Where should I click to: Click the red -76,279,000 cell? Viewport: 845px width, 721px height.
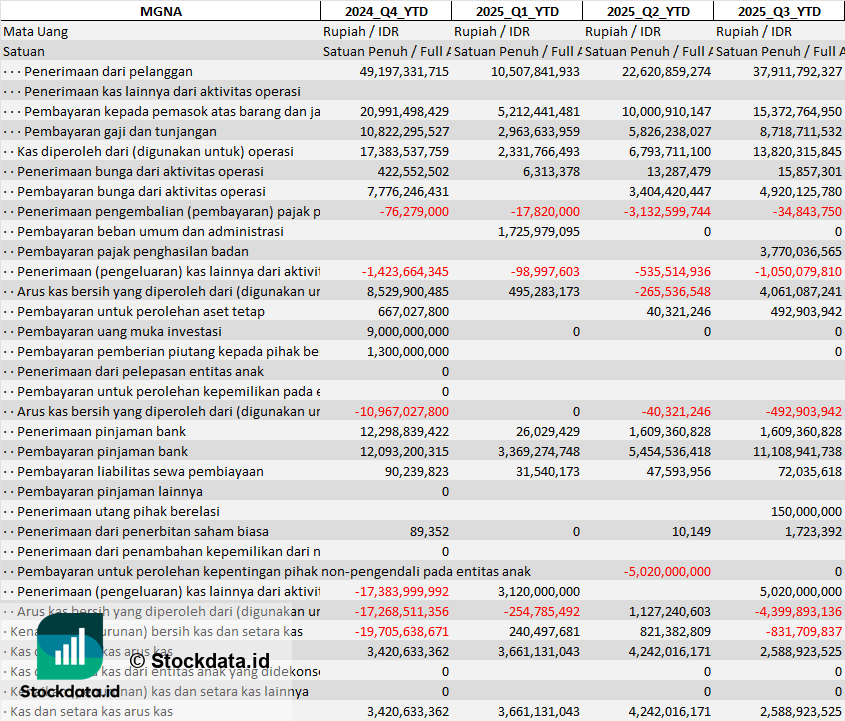pos(413,211)
